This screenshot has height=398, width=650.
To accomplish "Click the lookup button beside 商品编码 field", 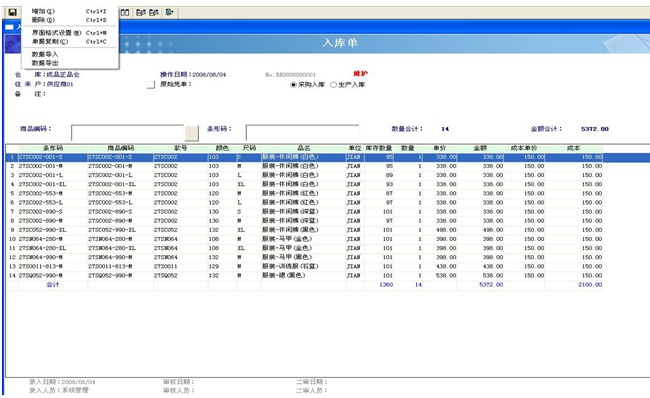I will point(192,133).
